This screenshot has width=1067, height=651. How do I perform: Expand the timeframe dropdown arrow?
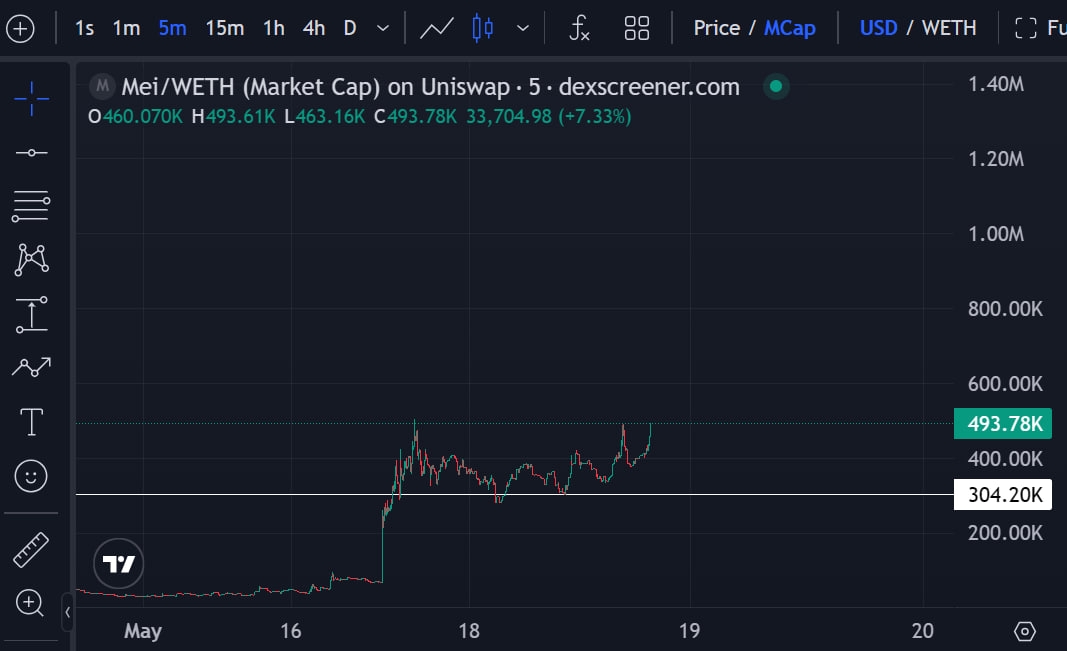pyautogui.click(x=383, y=29)
